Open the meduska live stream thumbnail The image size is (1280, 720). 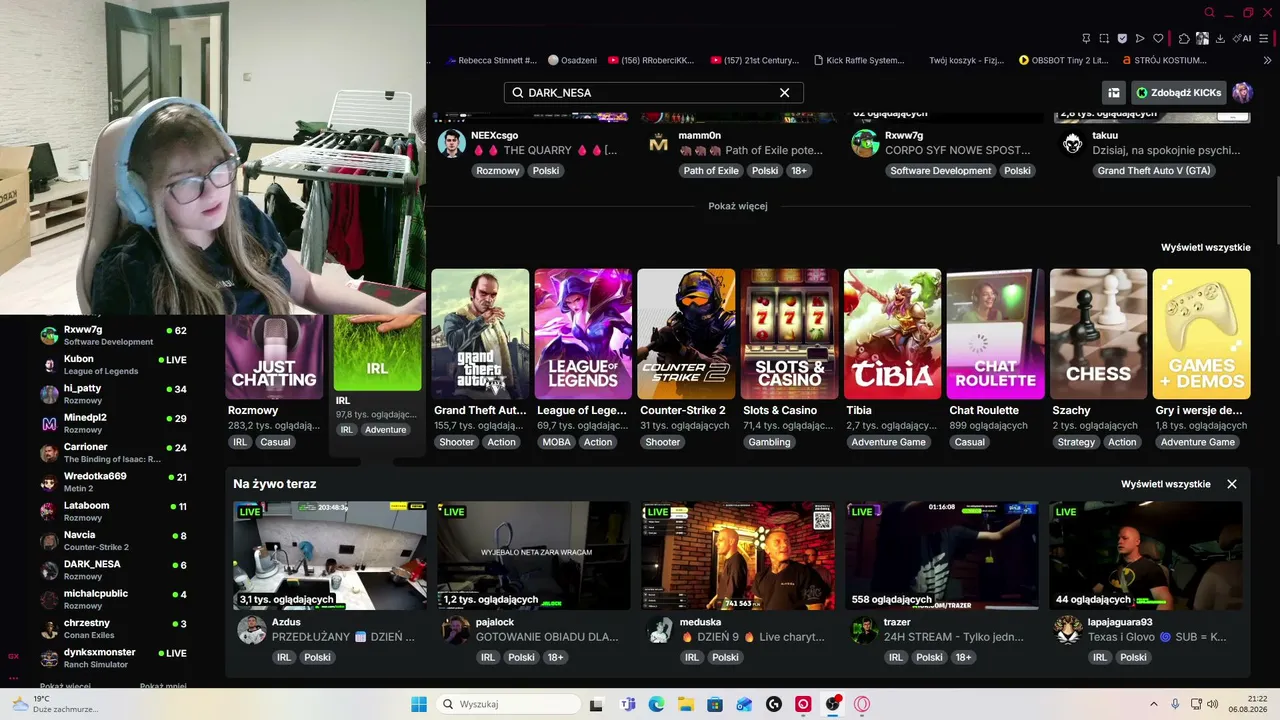click(x=738, y=556)
